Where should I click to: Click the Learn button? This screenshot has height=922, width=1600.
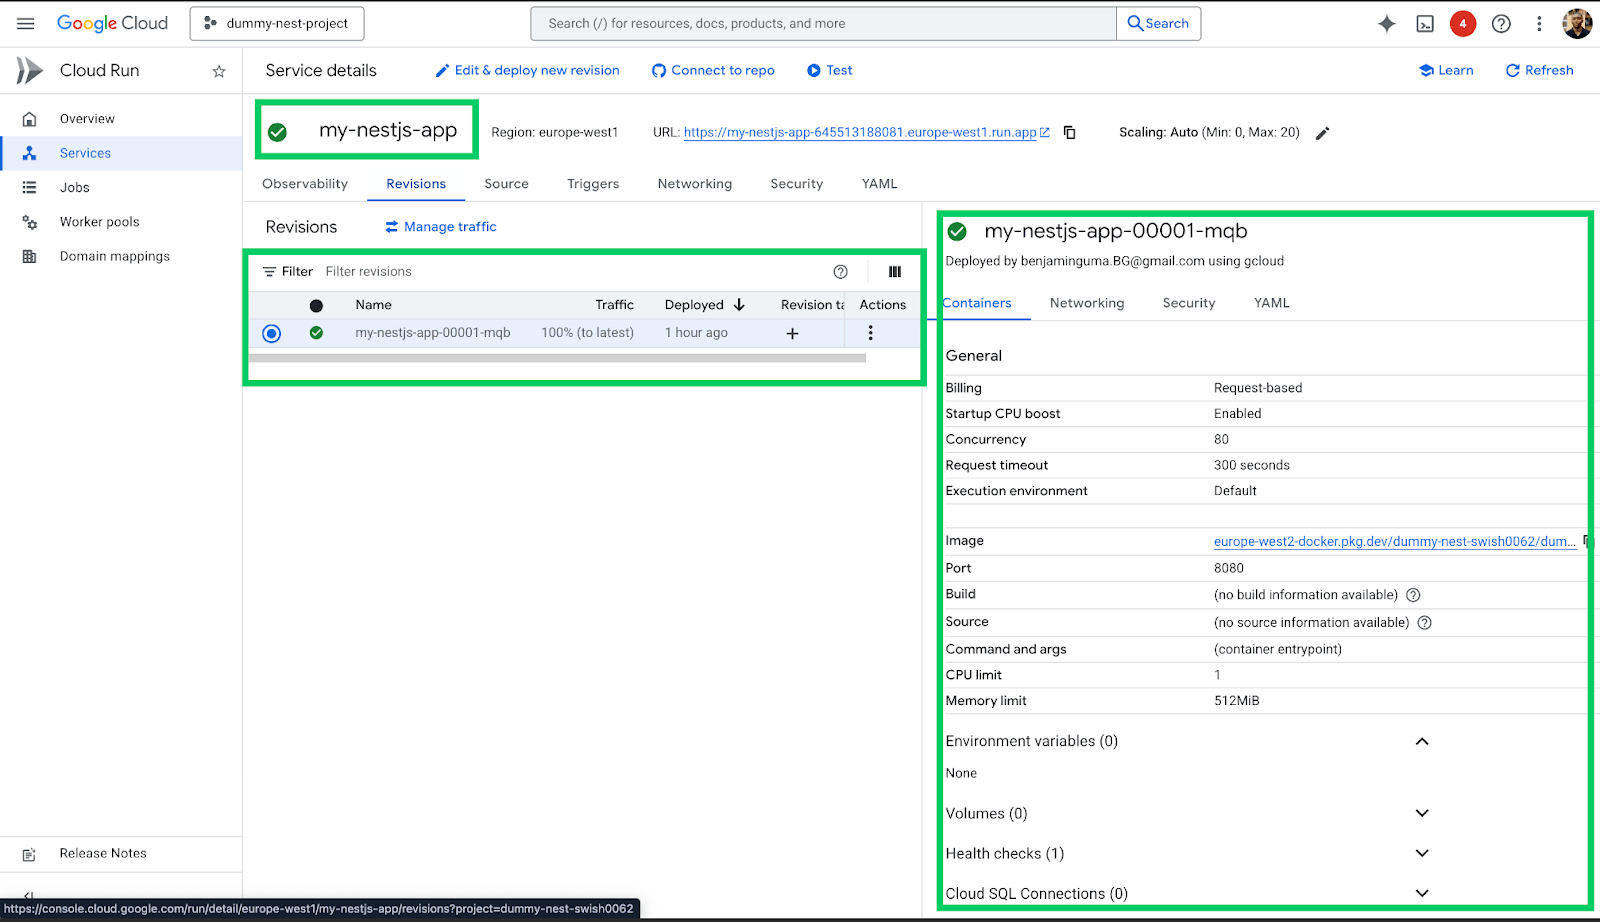click(1446, 70)
